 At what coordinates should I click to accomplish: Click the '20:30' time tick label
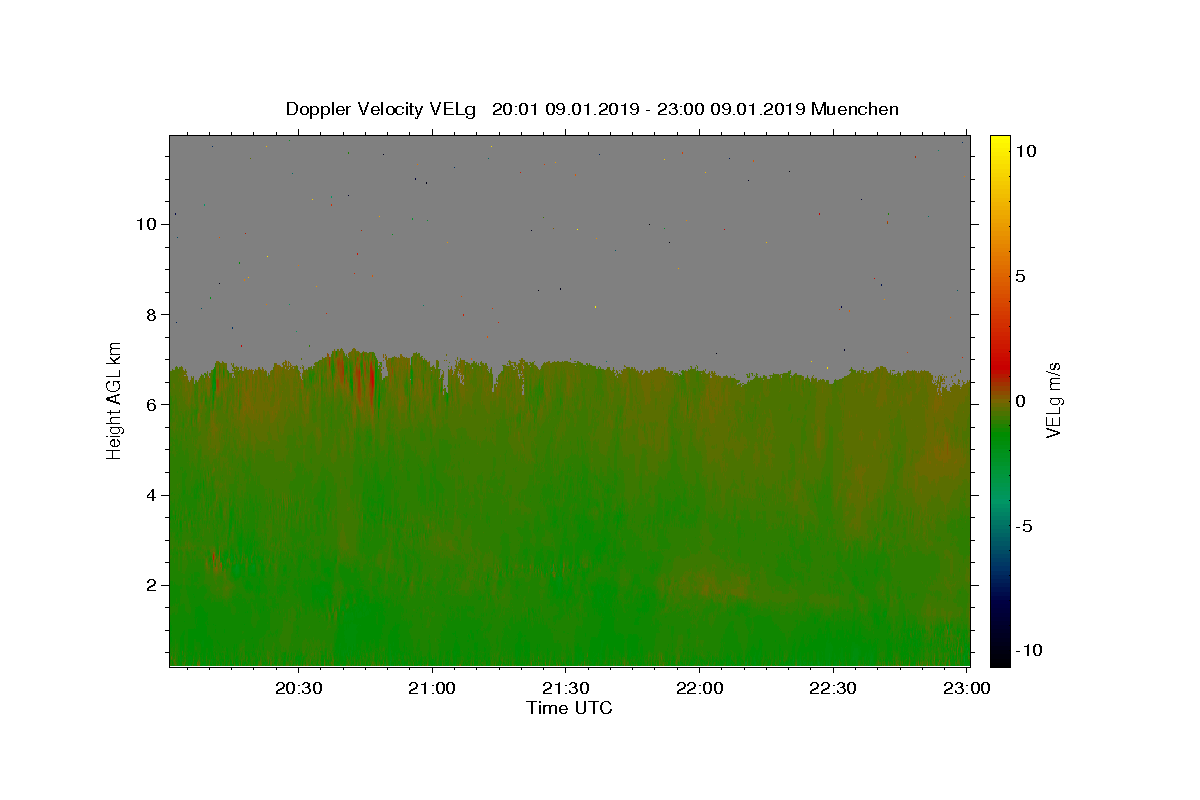coord(299,688)
